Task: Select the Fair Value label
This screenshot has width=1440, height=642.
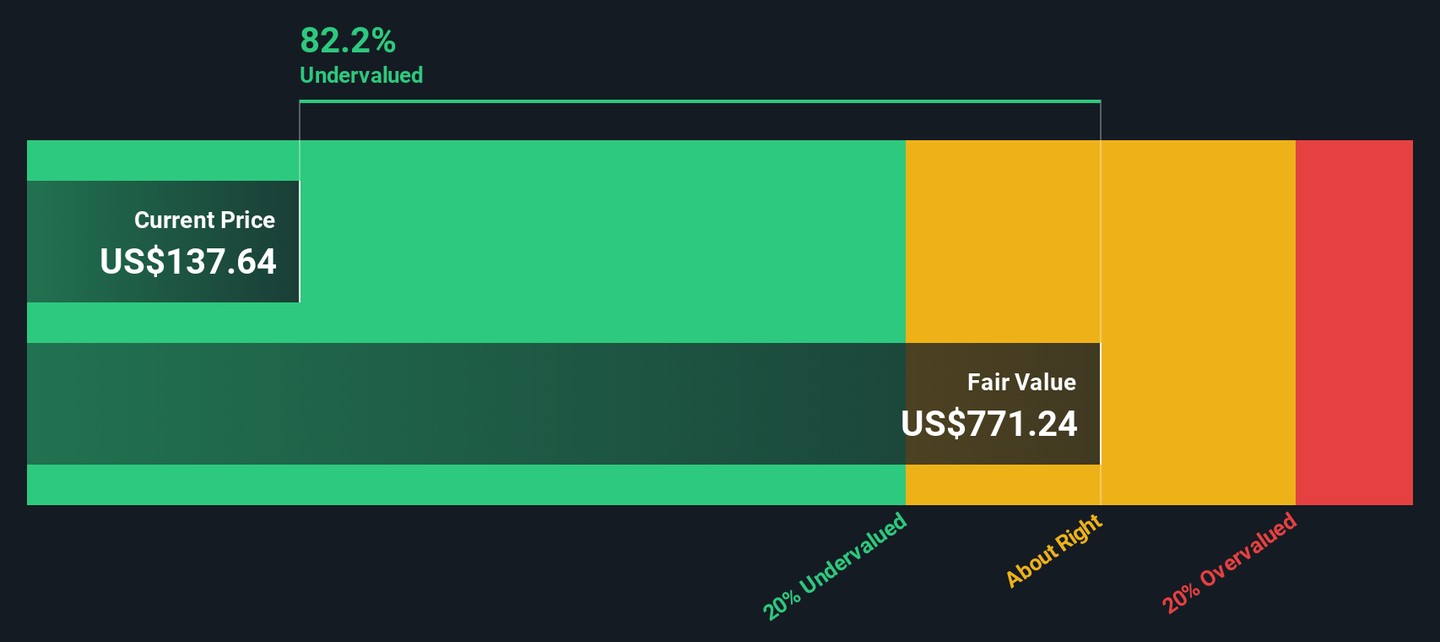Action: pos(1021,382)
